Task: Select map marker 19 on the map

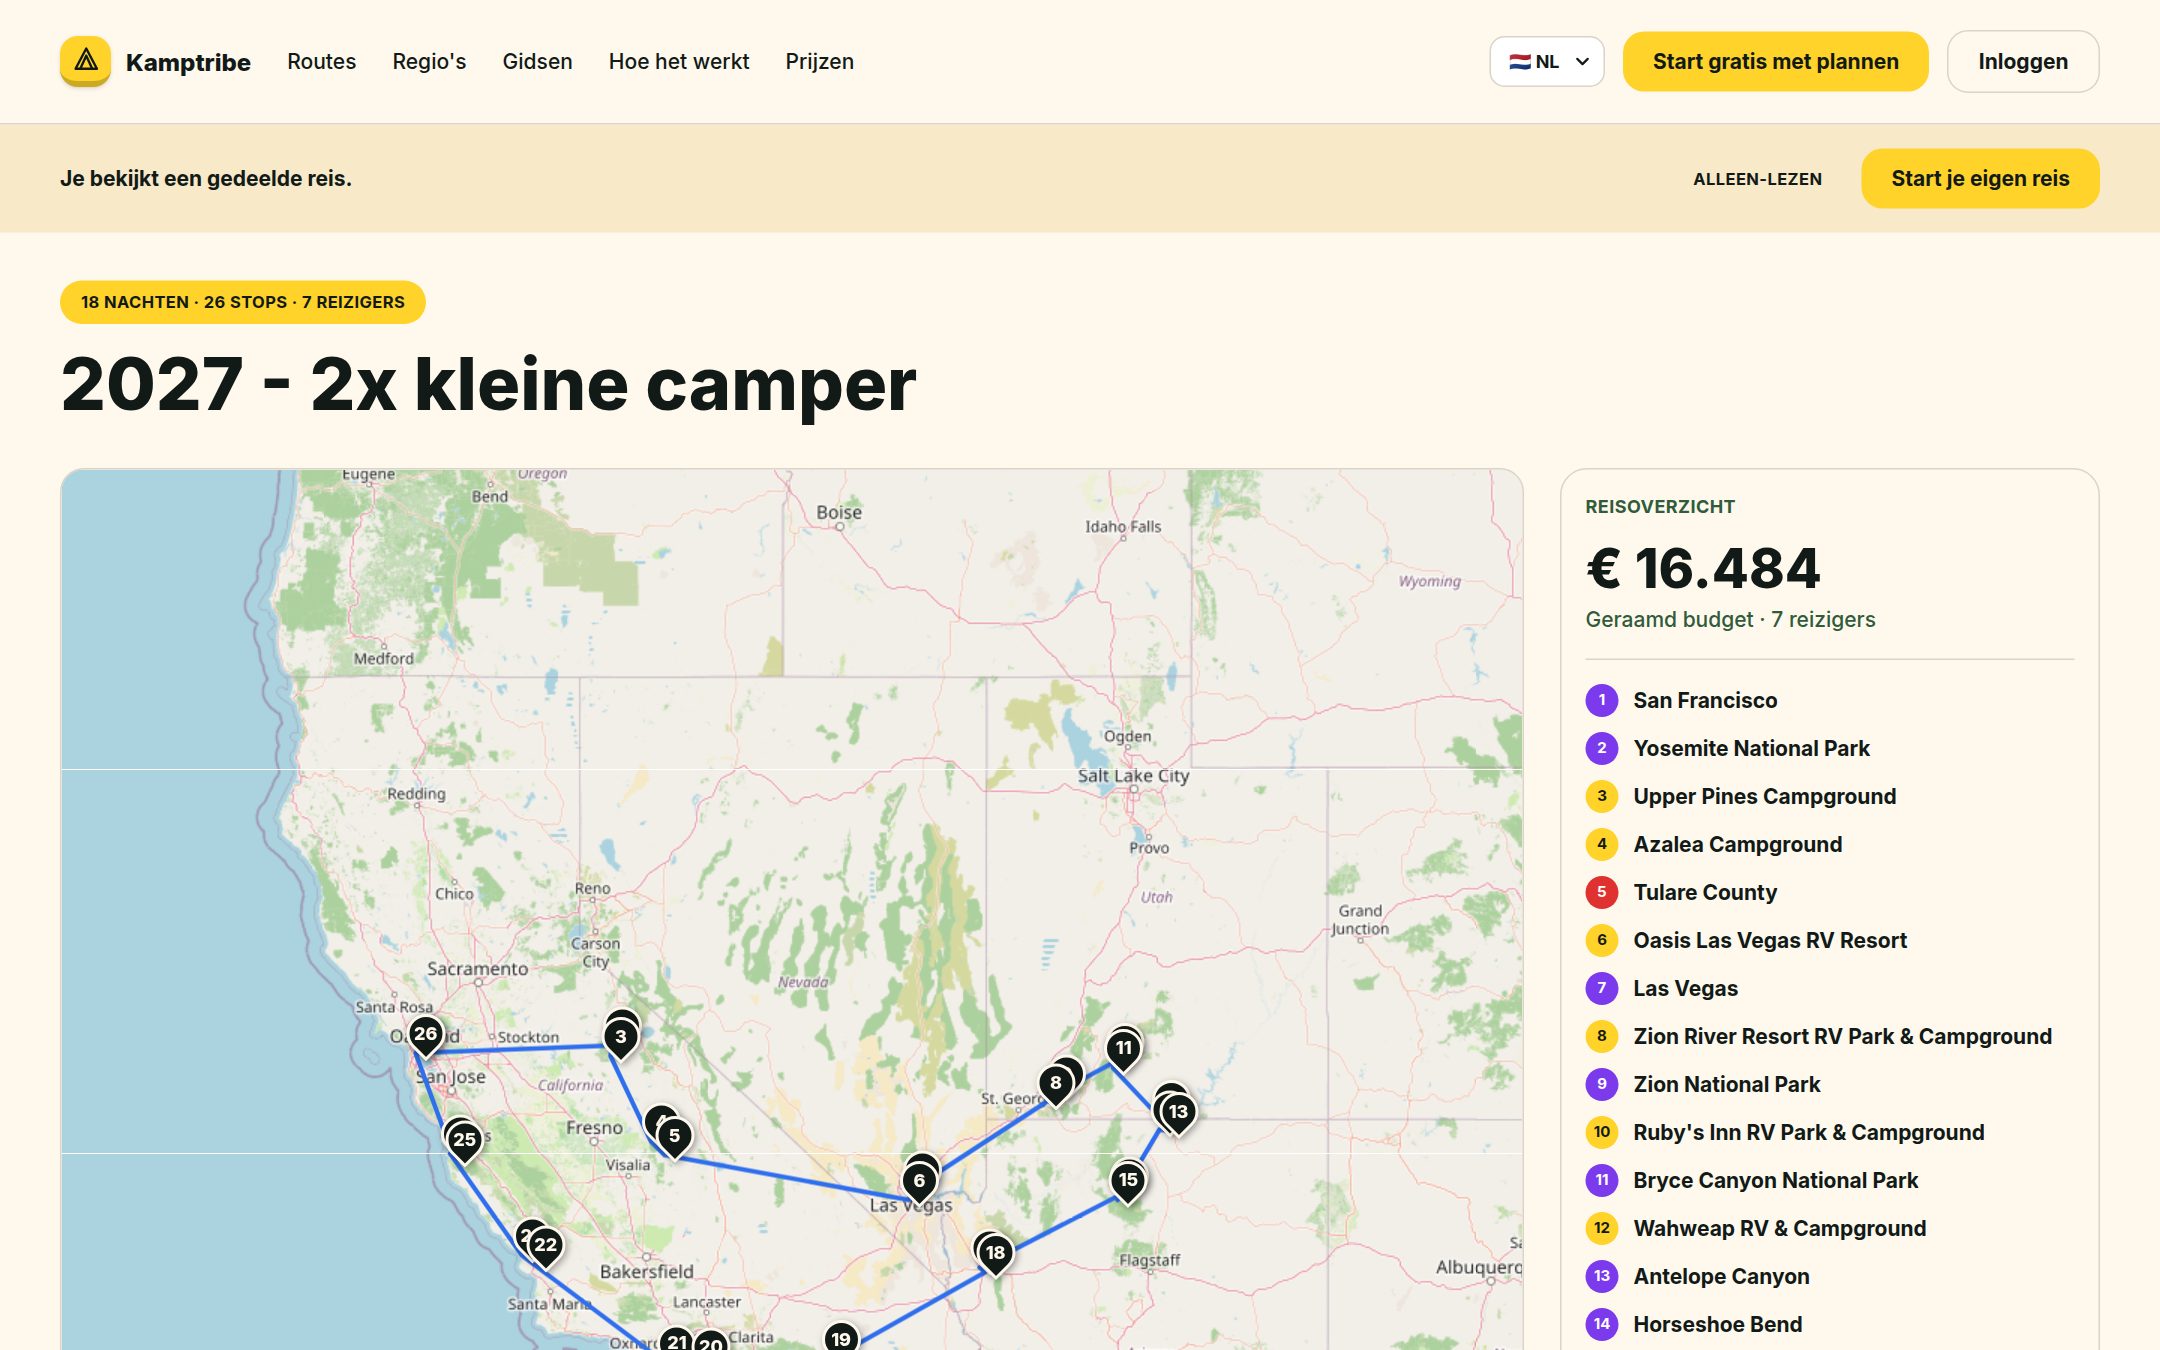Action: pyautogui.click(x=841, y=1337)
